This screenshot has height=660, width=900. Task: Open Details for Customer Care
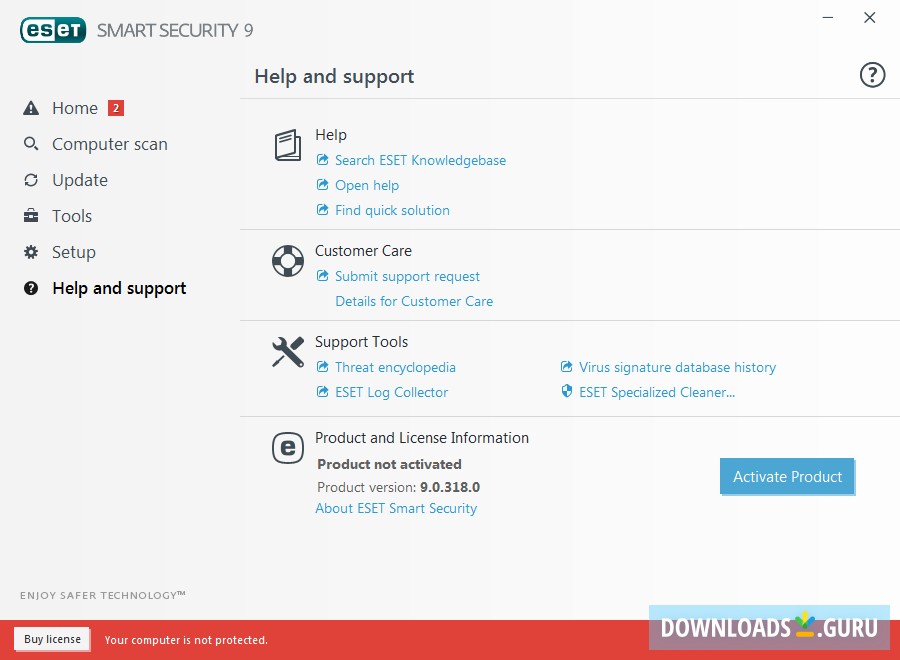coord(414,301)
